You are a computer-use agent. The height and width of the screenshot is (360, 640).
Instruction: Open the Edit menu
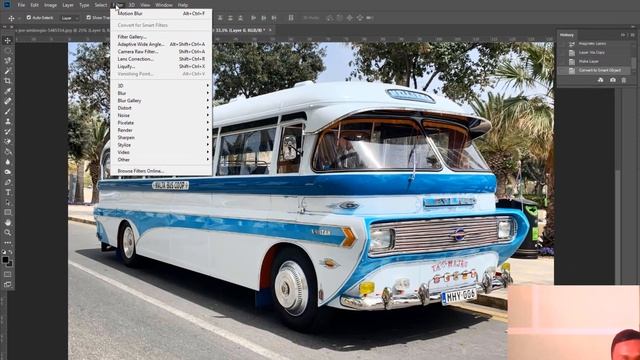click(x=34, y=5)
